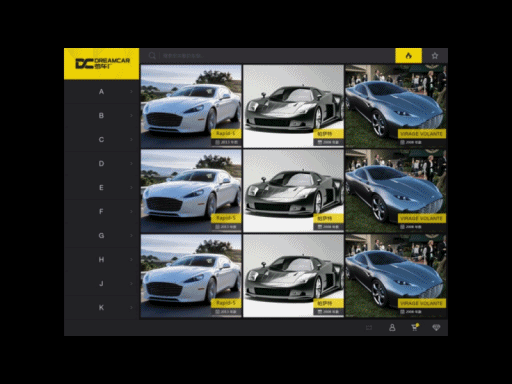Image resolution: width=512 pixels, height=384 pixels.
Task: Open the blue Virage Volante in second row
Action: (396, 191)
